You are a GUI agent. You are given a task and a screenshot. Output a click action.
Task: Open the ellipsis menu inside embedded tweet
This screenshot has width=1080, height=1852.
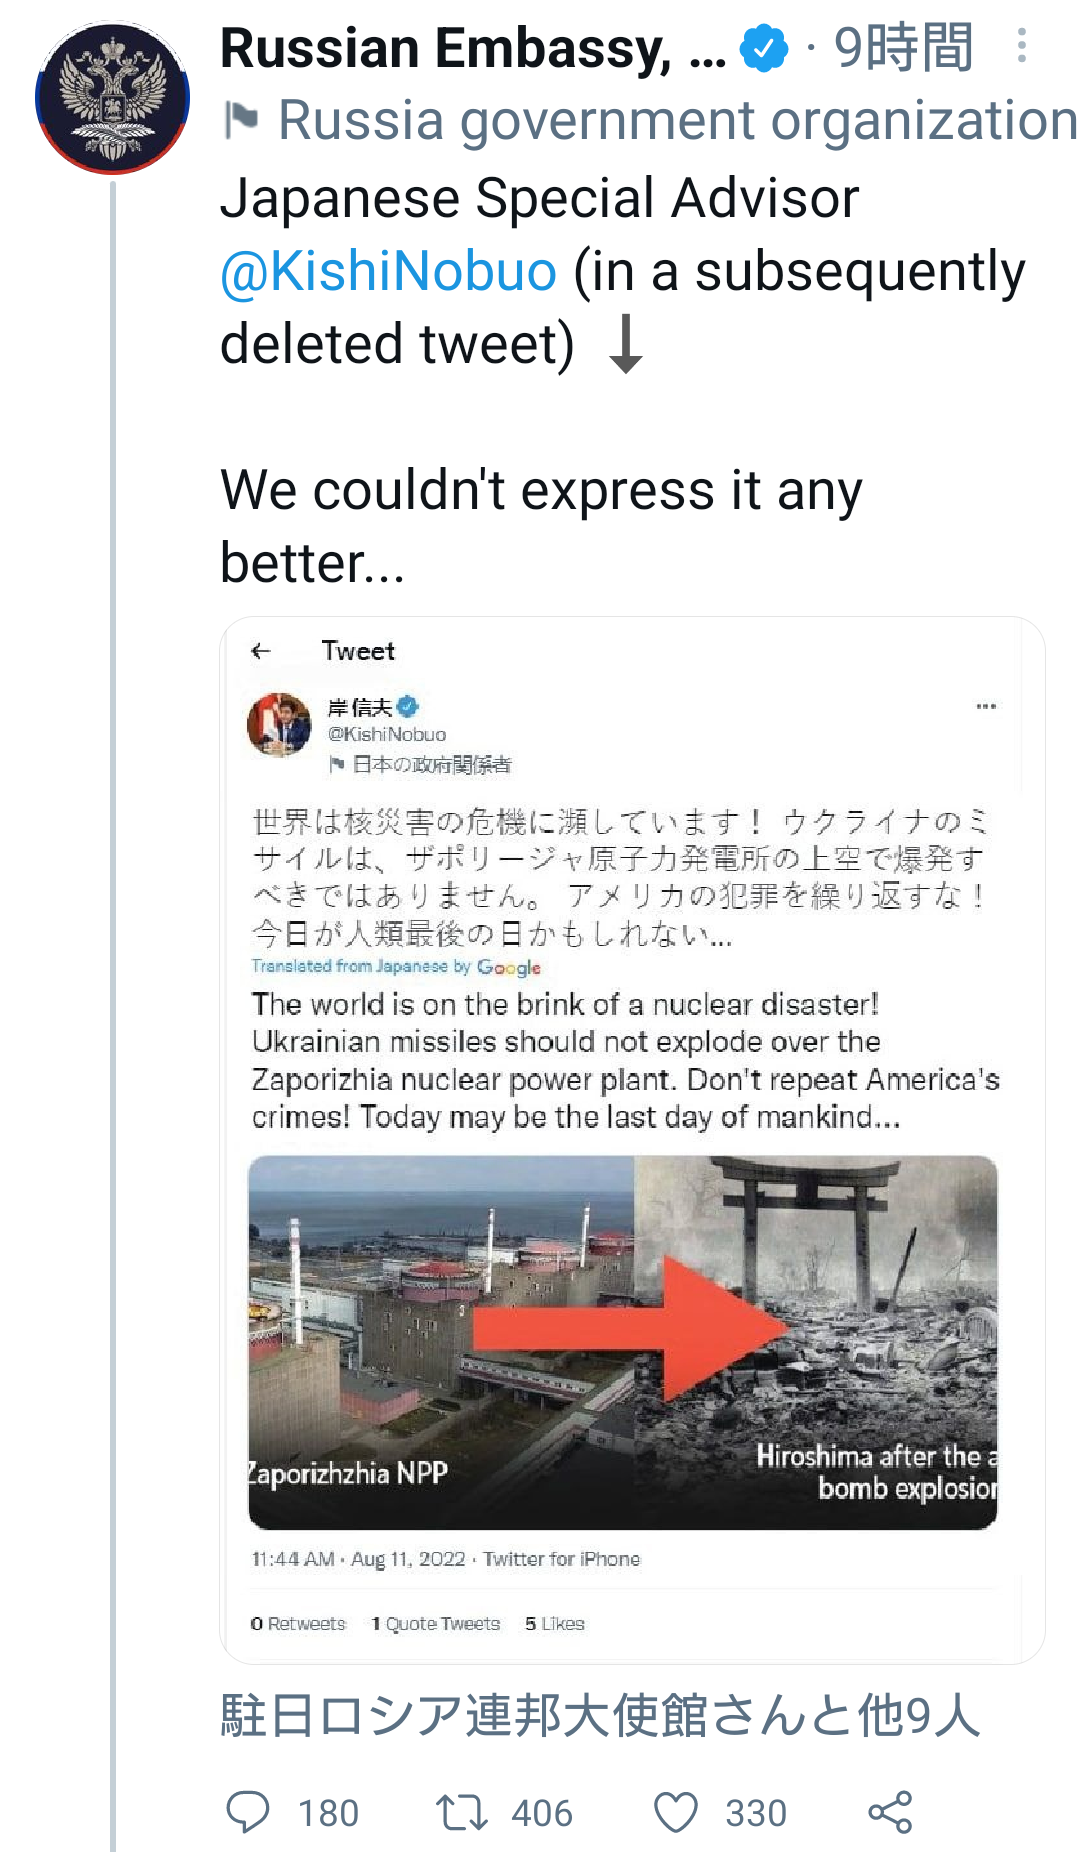(x=986, y=706)
